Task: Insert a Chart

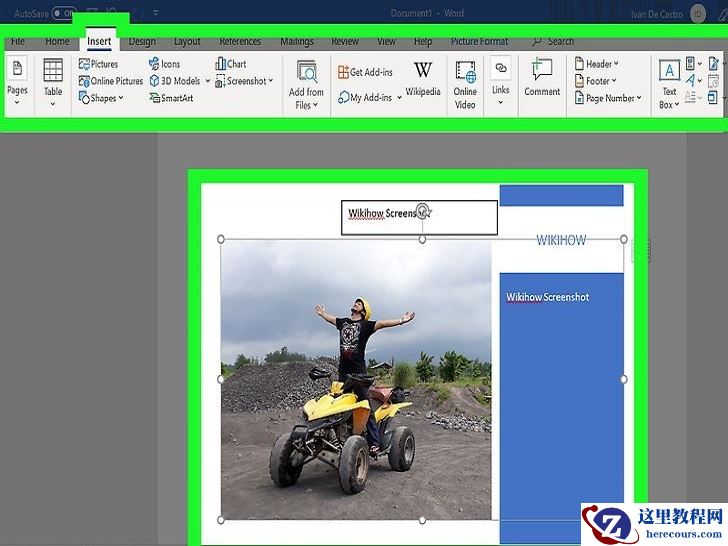Action: (231, 64)
